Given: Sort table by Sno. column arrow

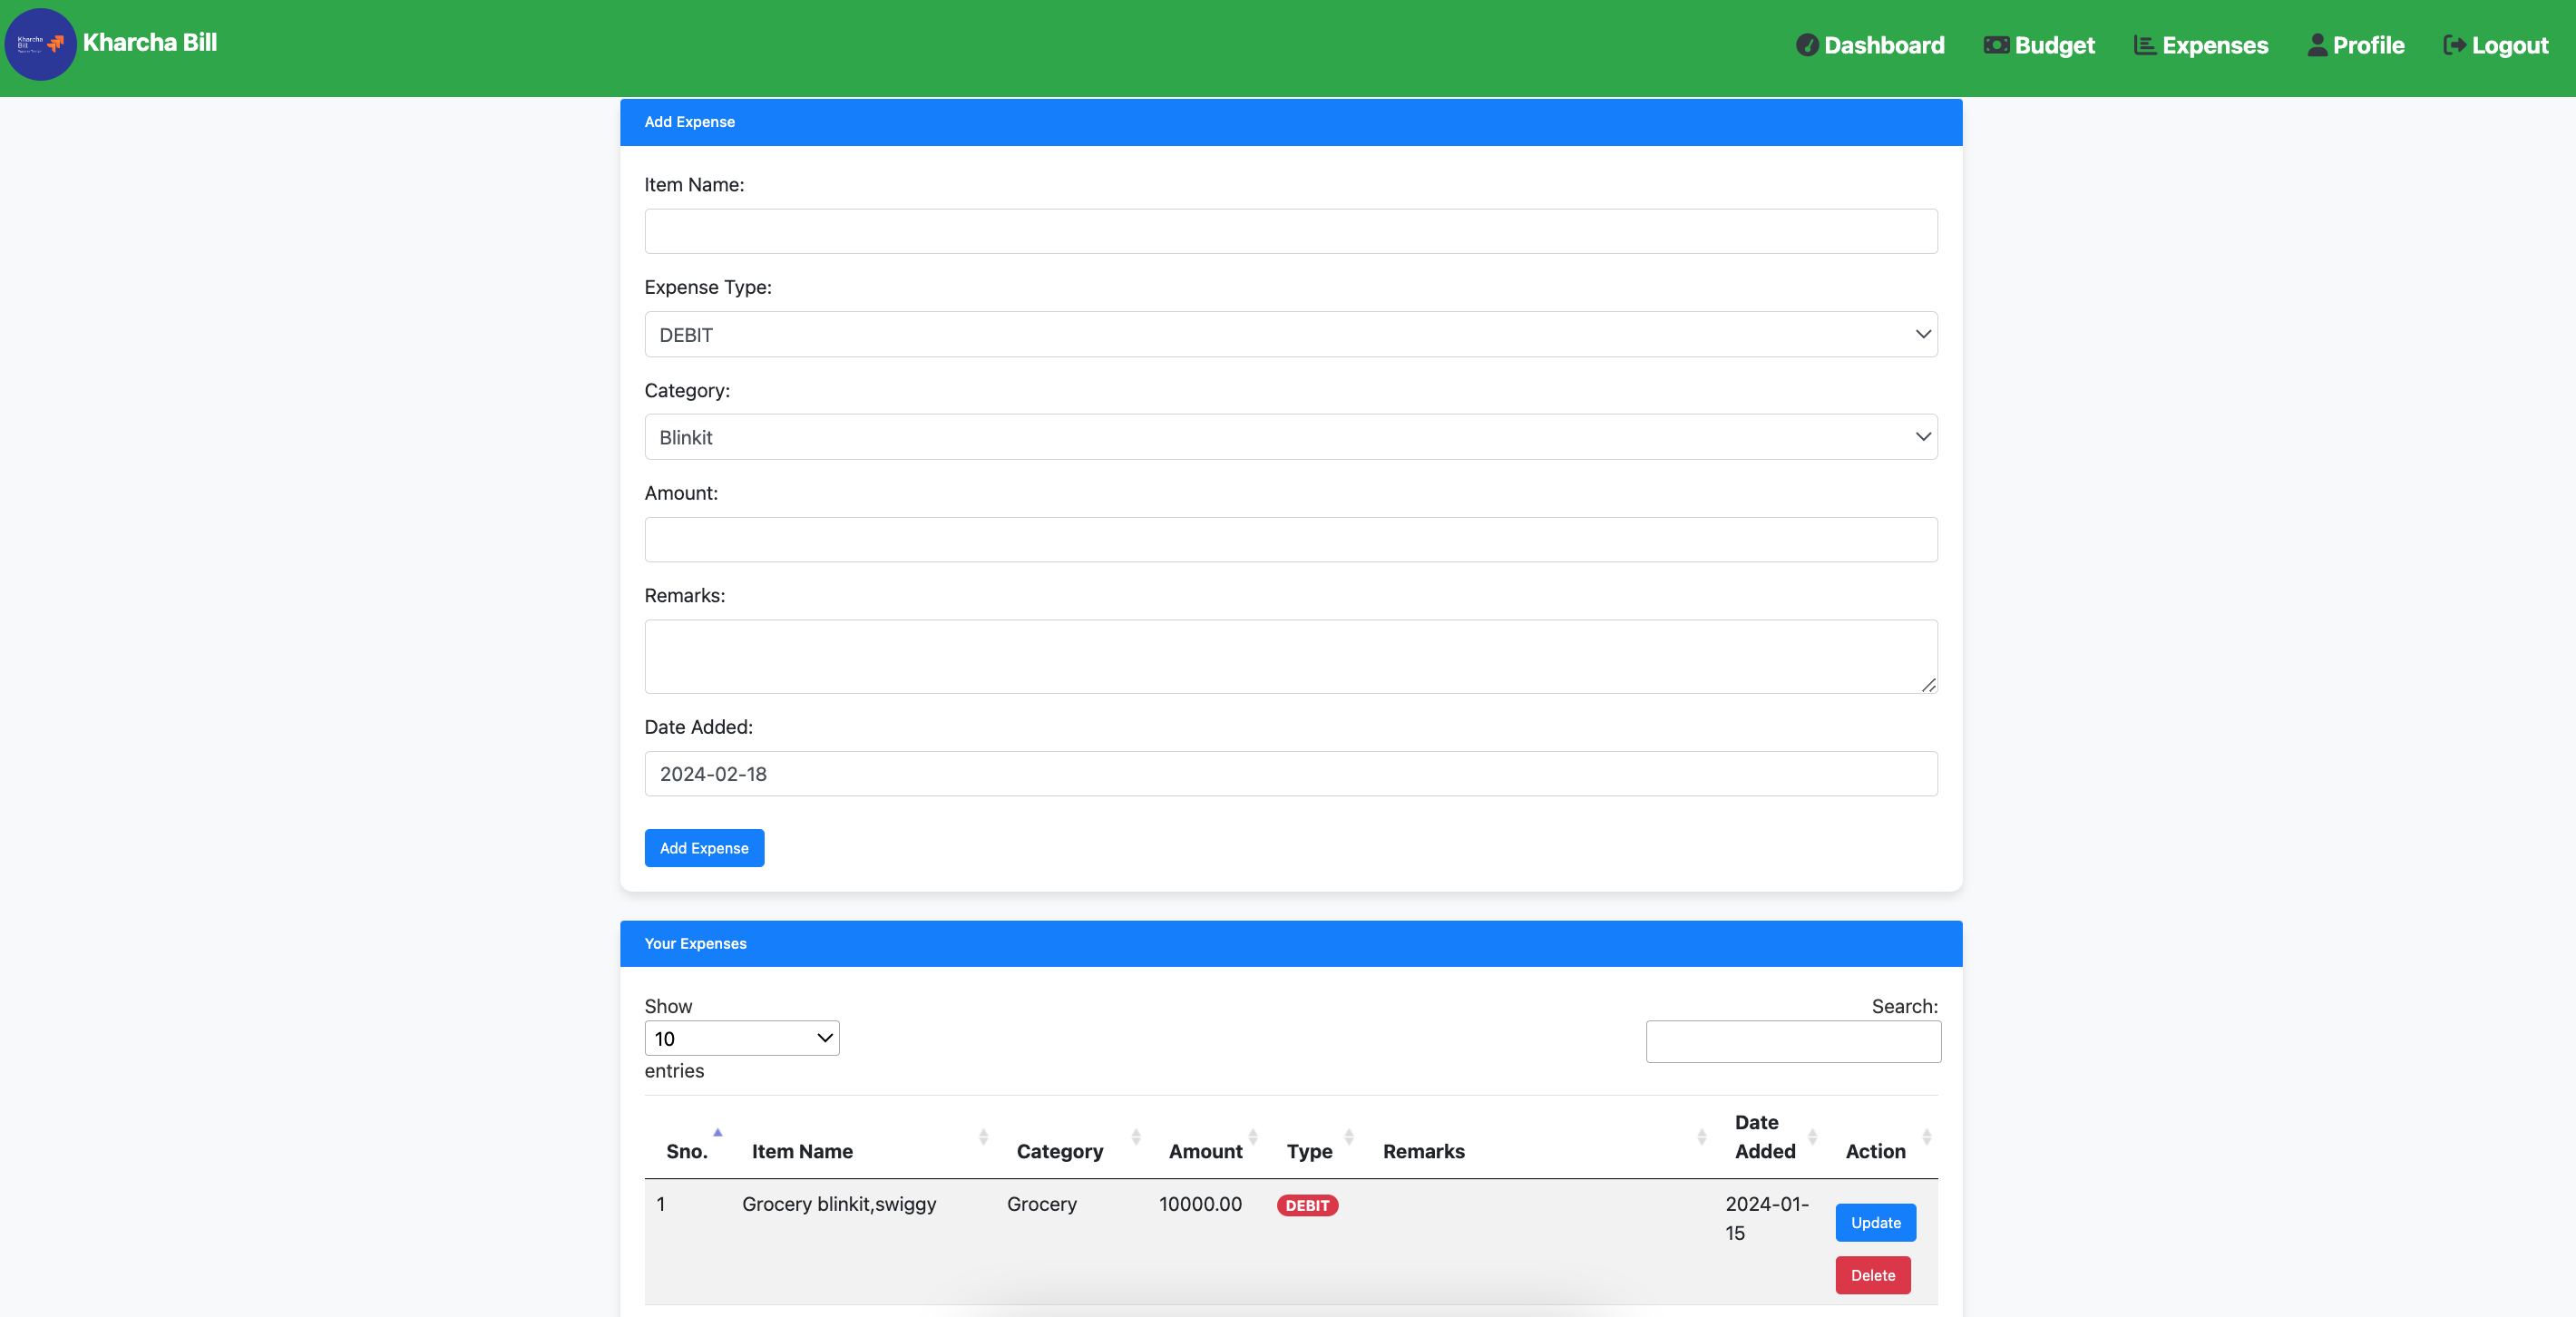Looking at the screenshot, I should point(717,1133).
